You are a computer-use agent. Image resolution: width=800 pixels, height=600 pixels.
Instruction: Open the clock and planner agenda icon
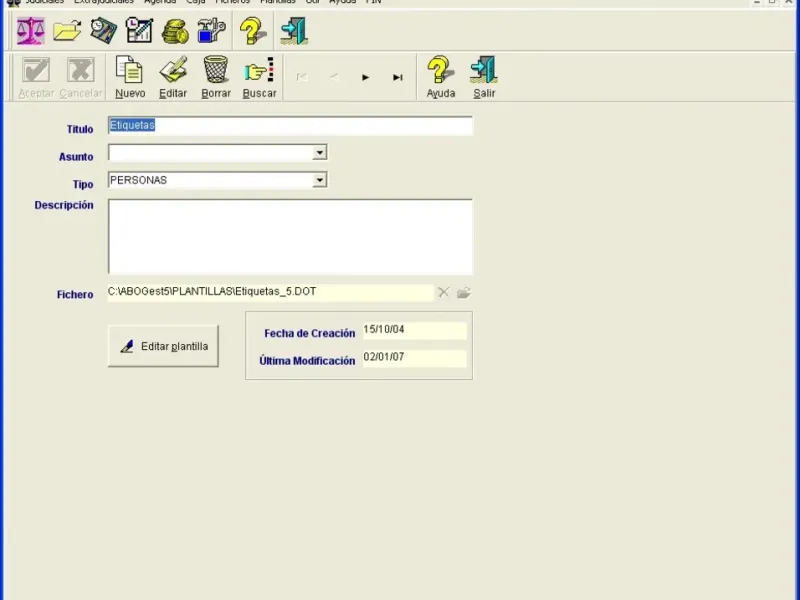103,31
